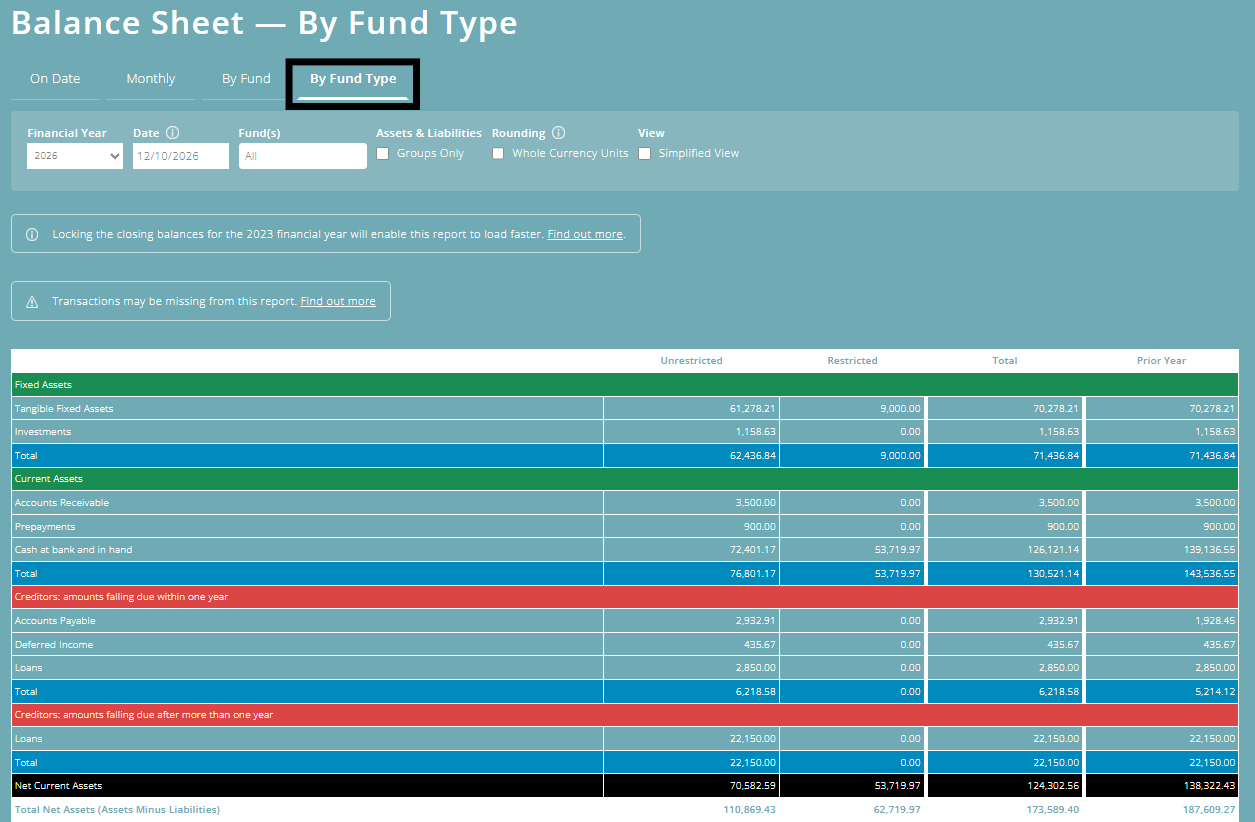Click Cash at bank total value 126,121.14

pyautogui.click(x=1053, y=550)
